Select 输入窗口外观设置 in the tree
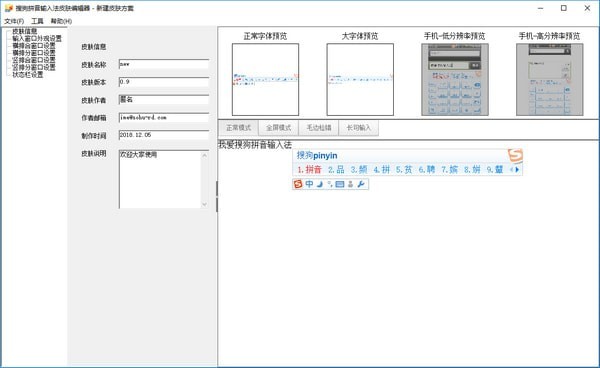 click(x=37, y=38)
